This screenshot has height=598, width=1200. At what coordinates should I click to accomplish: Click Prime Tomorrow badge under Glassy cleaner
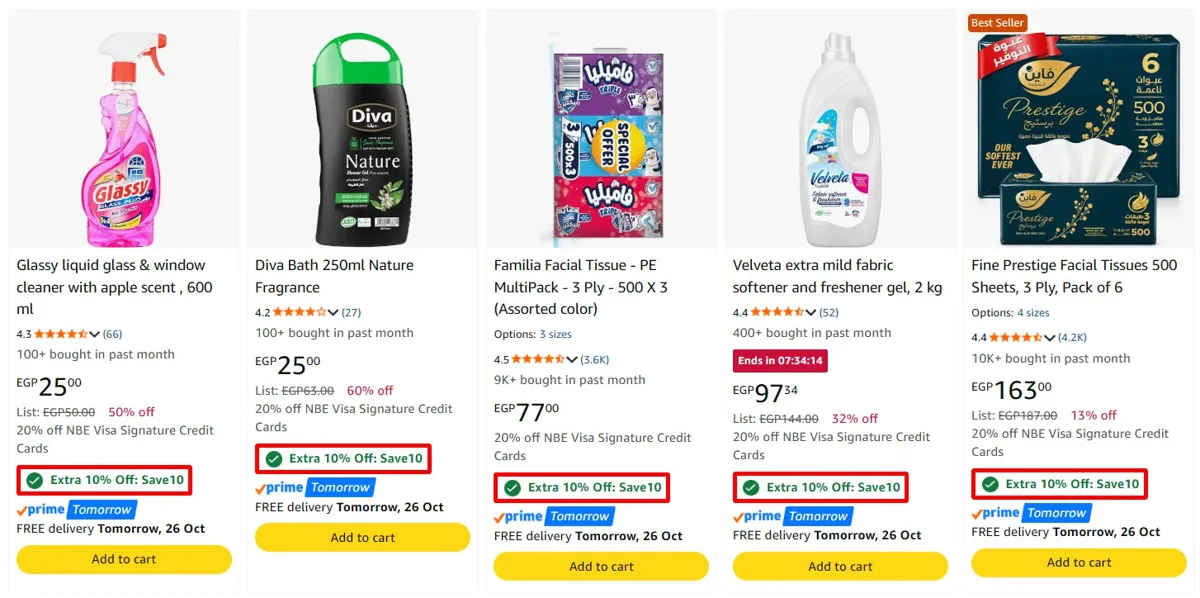[x=76, y=510]
